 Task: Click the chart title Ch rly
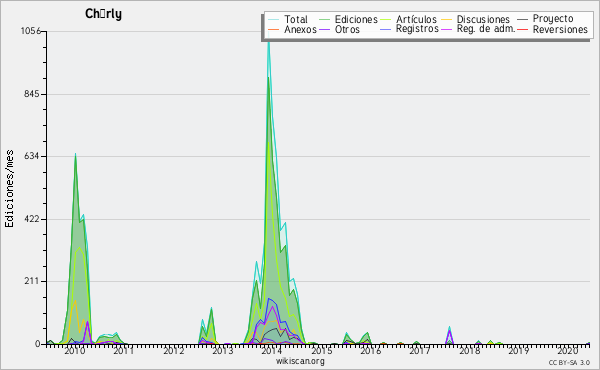[103, 14]
